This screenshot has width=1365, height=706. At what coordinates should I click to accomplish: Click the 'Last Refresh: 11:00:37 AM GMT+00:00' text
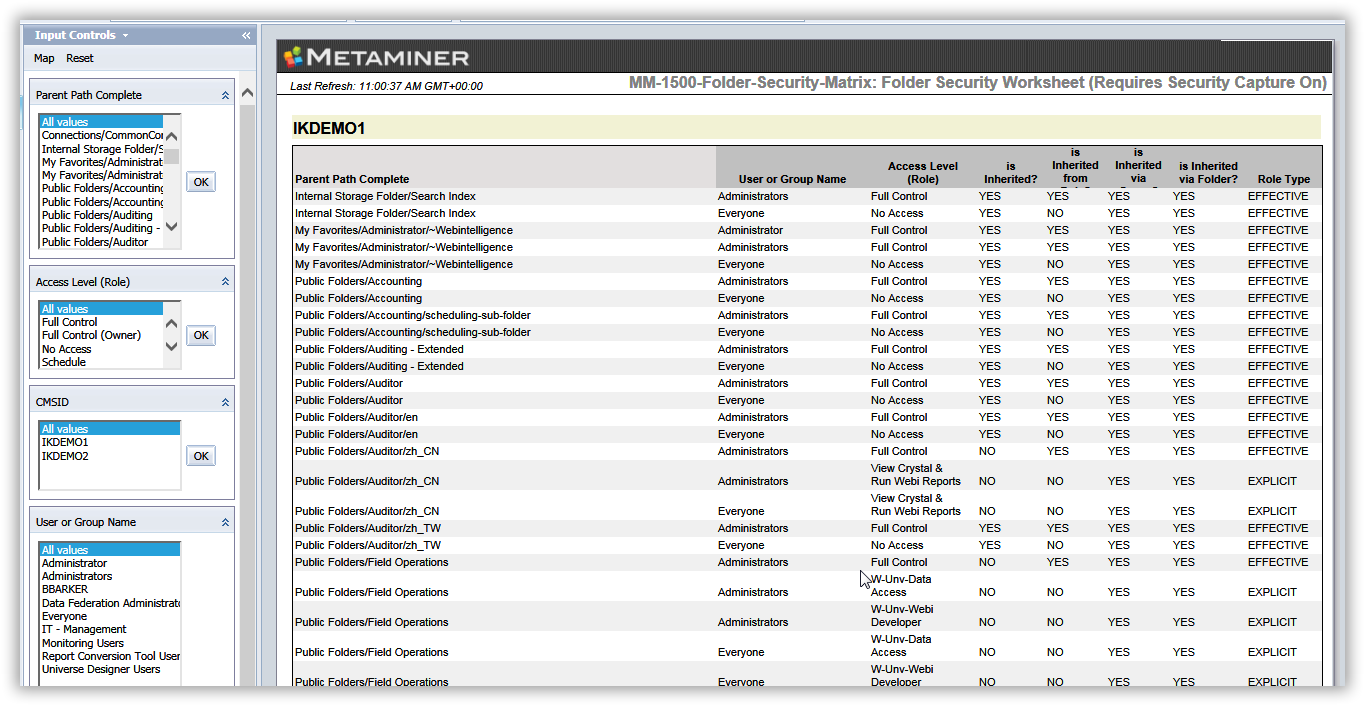(x=386, y=86)
